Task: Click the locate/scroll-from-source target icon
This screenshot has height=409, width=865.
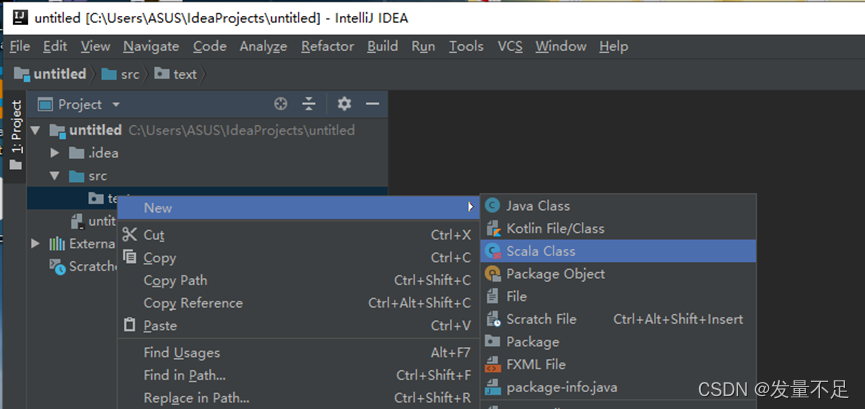Action: (x=281, y=104)
